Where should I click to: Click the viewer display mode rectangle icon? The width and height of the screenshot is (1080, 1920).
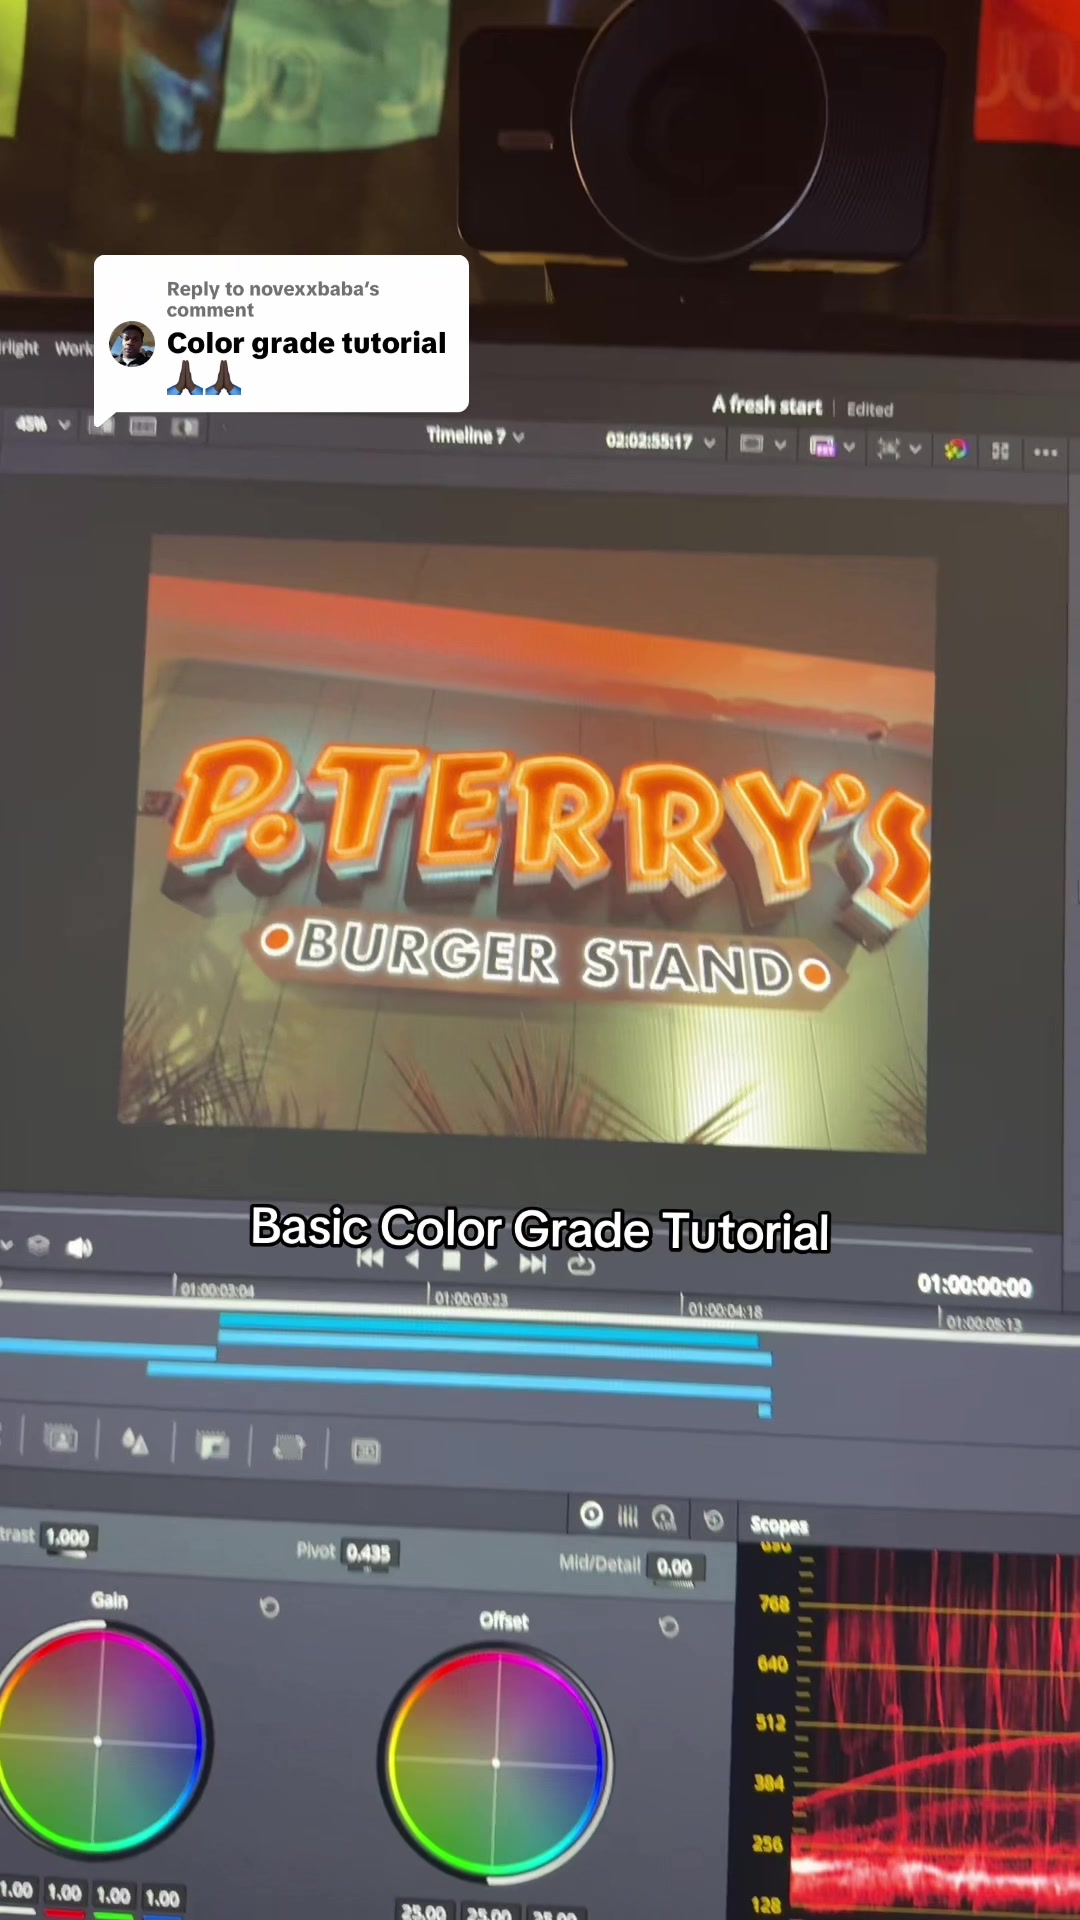click(x=751, y=444)
